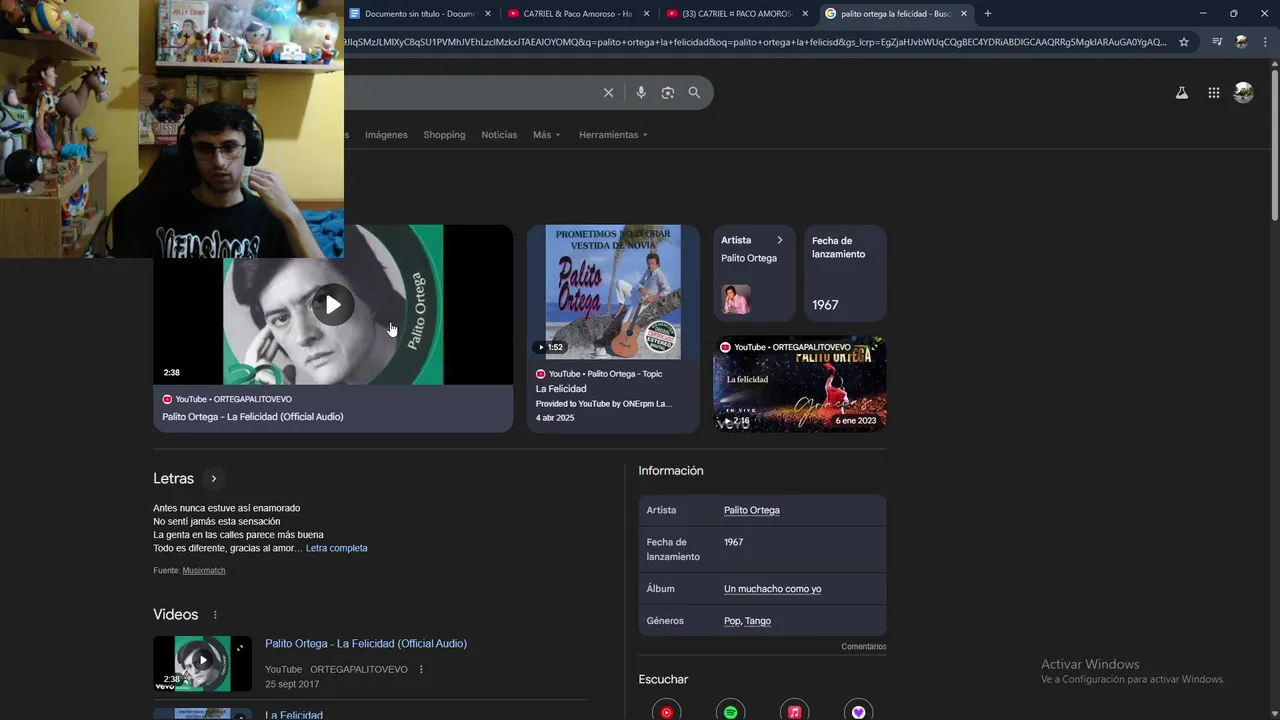Open the Videos section three-dot menu
The width and height of the screenshot is (1280, 720).
215,615
